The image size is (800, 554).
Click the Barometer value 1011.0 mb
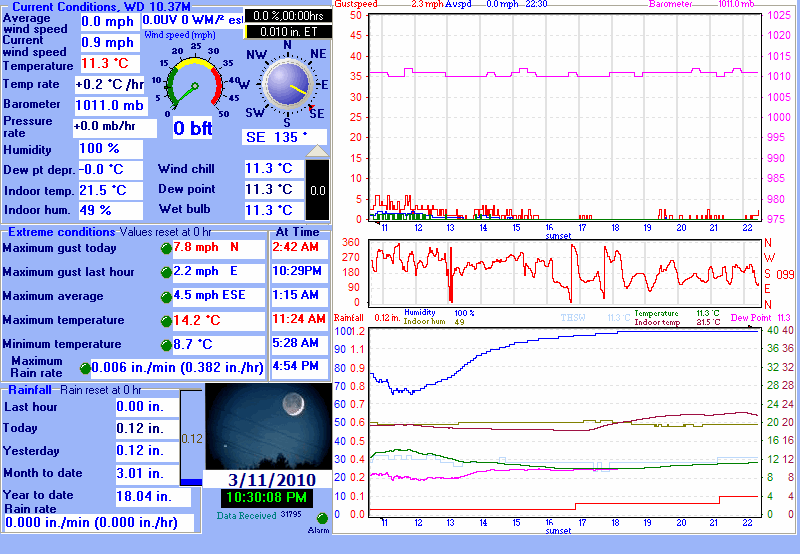(111, 106)
